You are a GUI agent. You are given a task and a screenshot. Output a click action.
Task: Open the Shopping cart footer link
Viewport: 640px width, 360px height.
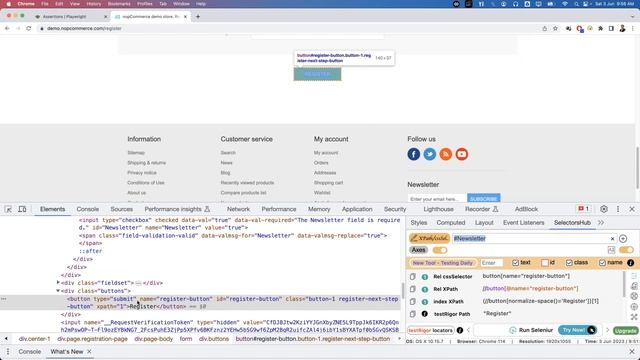(329, 183)
